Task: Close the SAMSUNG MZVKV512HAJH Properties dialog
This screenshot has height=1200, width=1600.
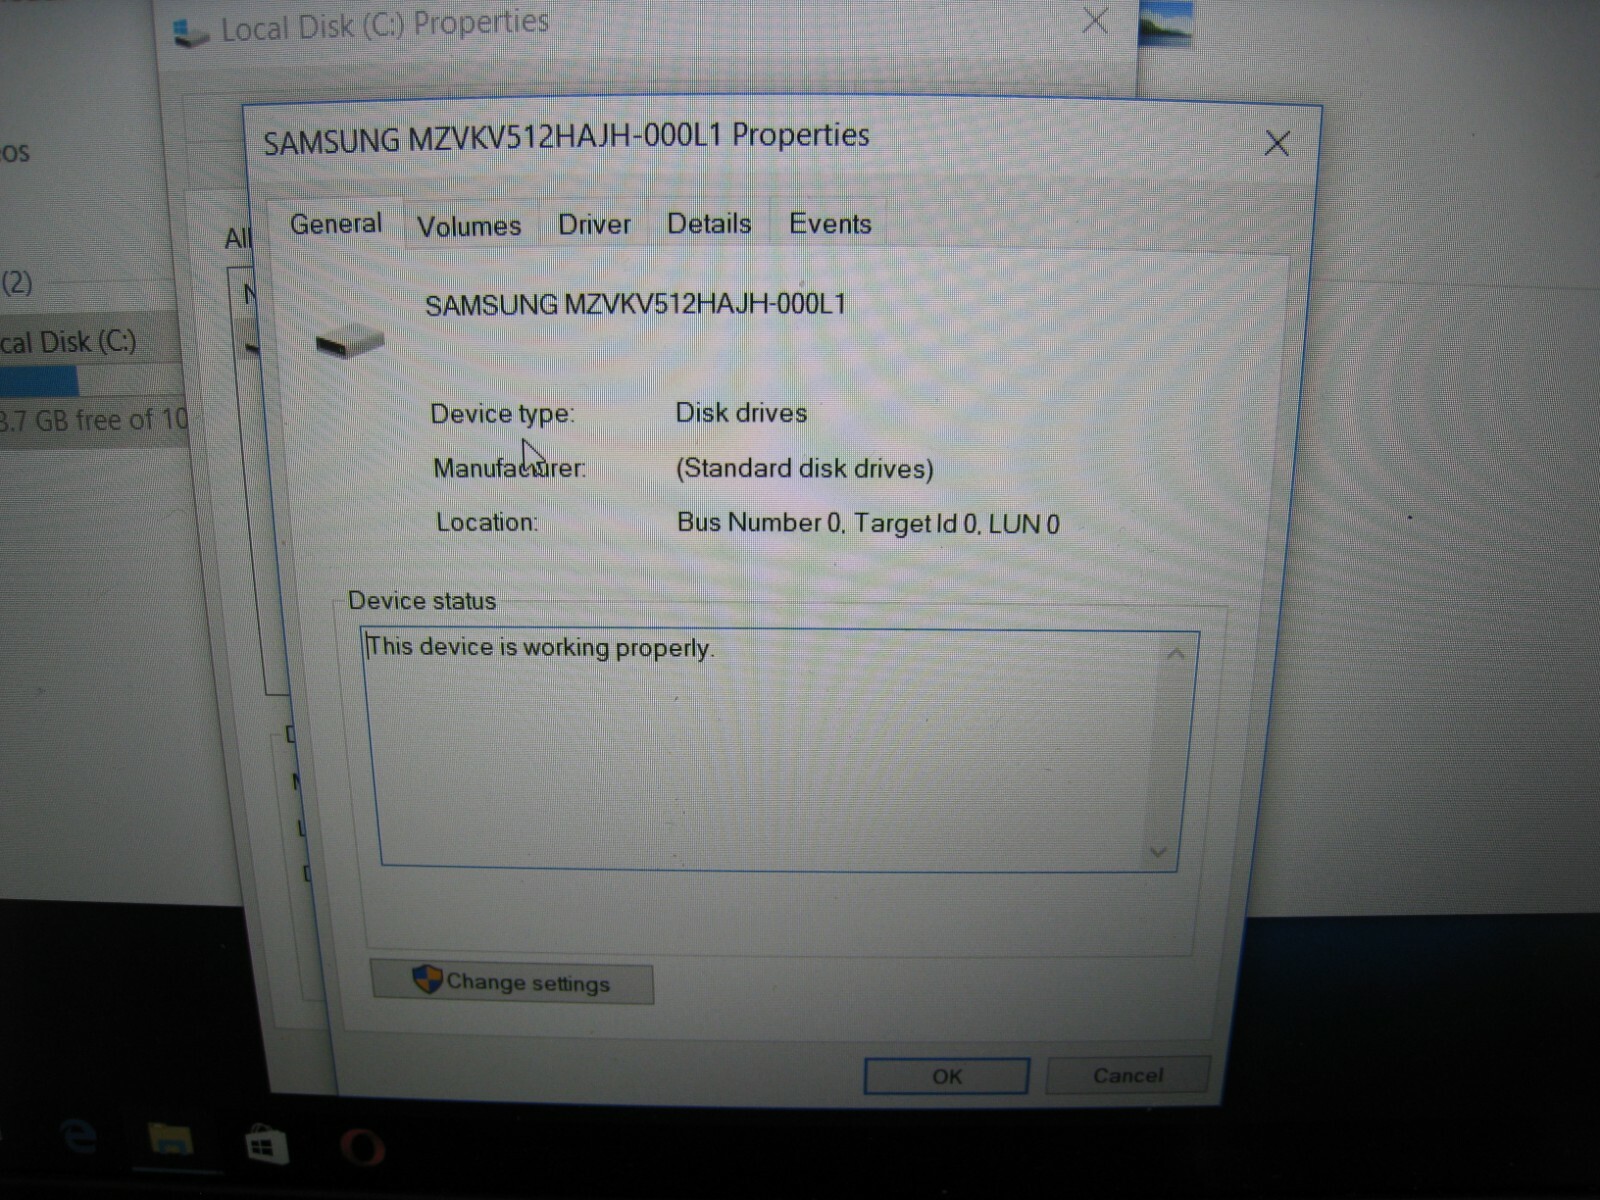Action: coord(1277,143)
